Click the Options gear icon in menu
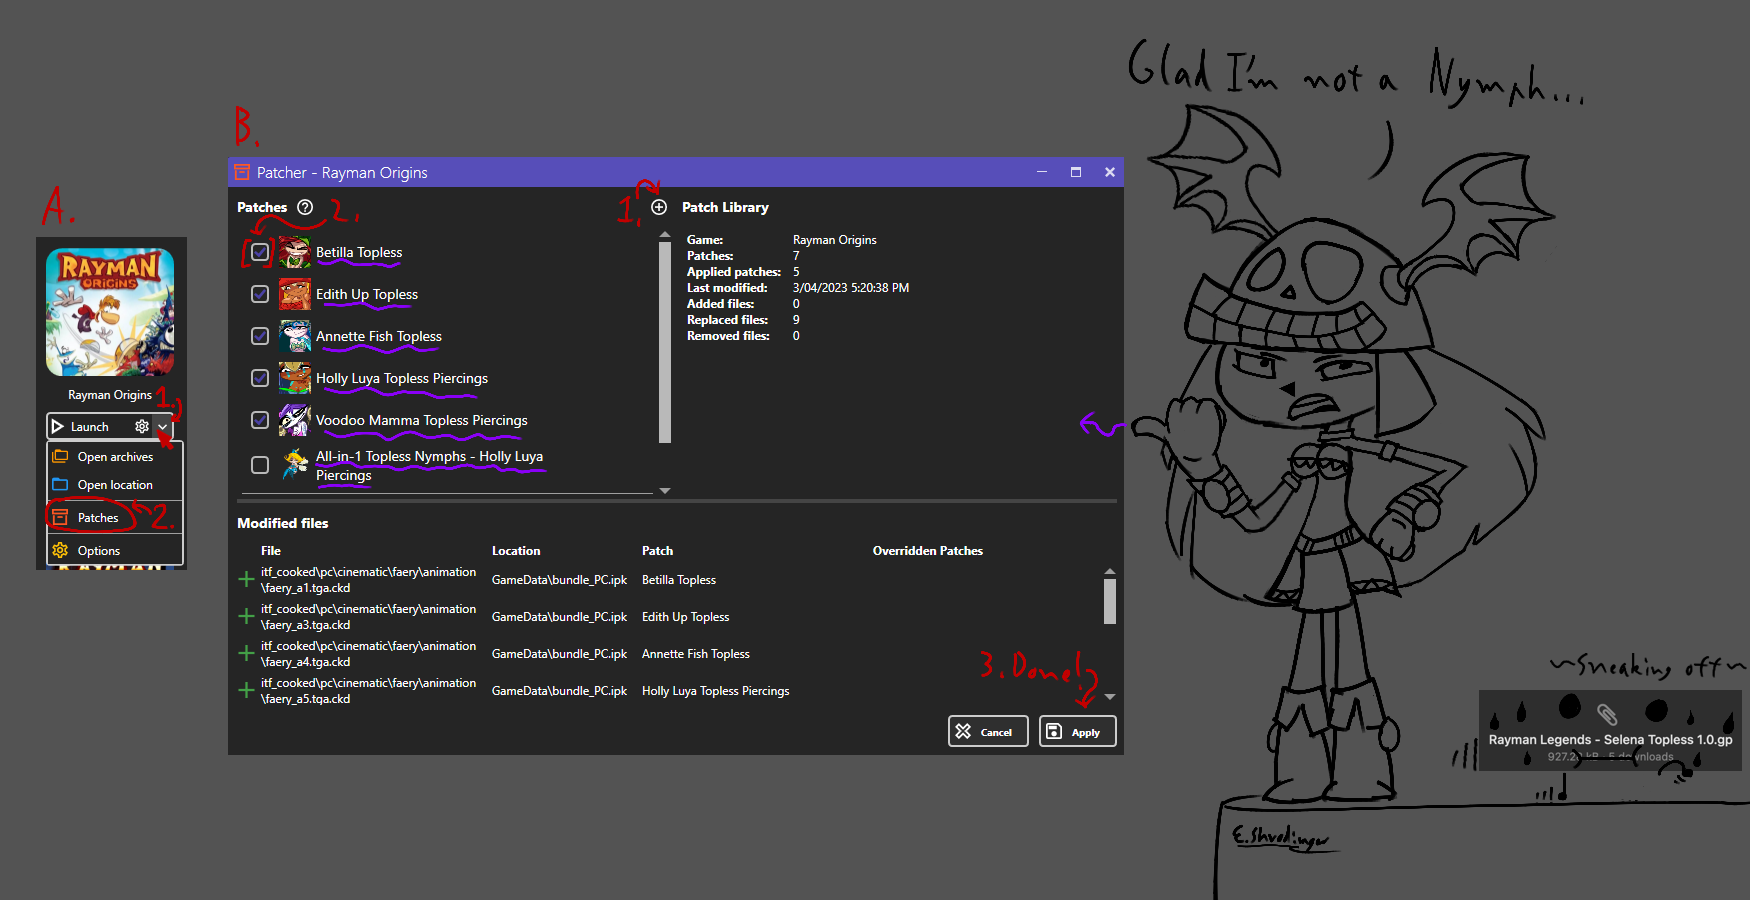Viewport: 1750px width, 900px height. coord(60,550)
